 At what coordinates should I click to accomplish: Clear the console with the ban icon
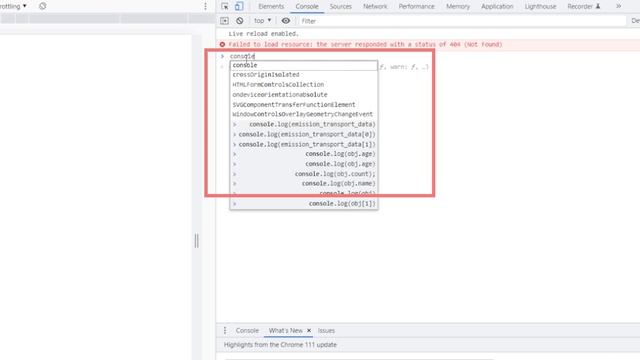pos(240,21)
